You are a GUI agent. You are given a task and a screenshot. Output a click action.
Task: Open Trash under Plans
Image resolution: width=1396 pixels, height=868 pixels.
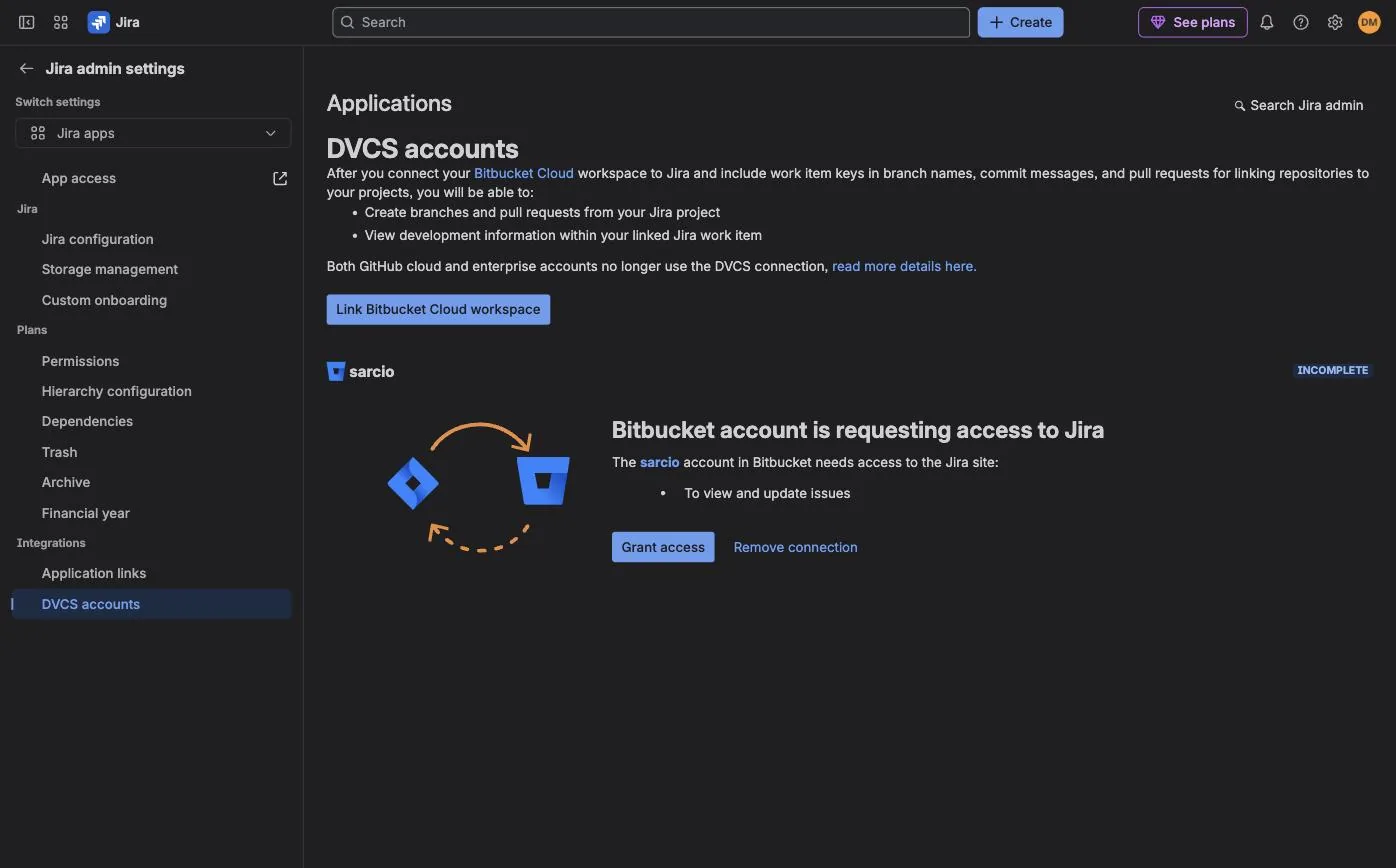pyautogui.click(x=59, y=453)
